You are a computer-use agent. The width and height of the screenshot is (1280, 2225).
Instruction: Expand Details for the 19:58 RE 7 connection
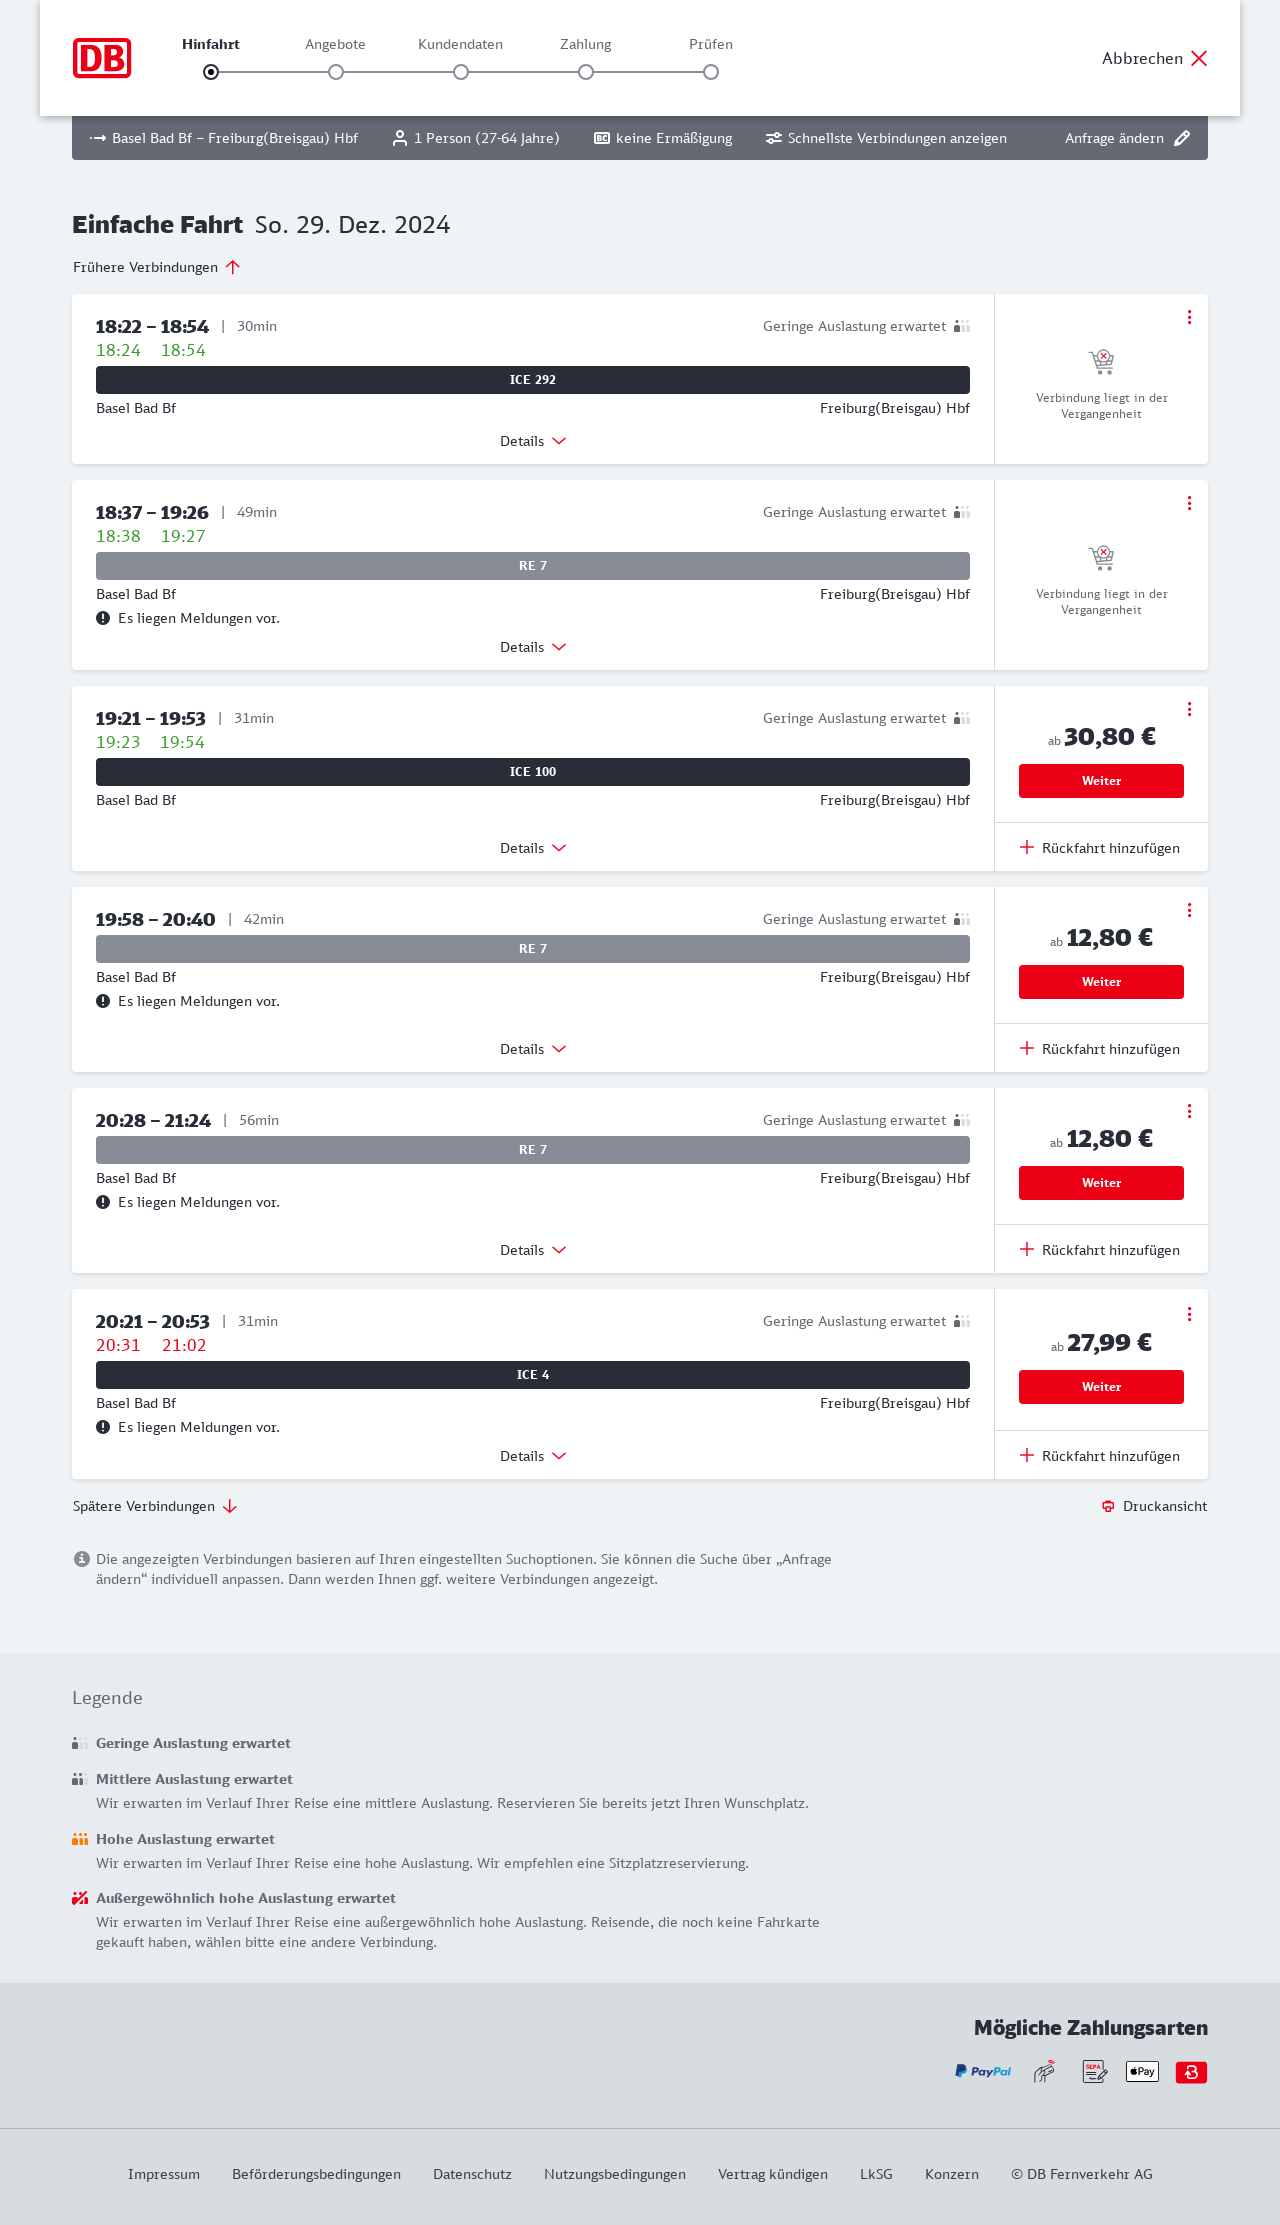(x=533, y=1049)
